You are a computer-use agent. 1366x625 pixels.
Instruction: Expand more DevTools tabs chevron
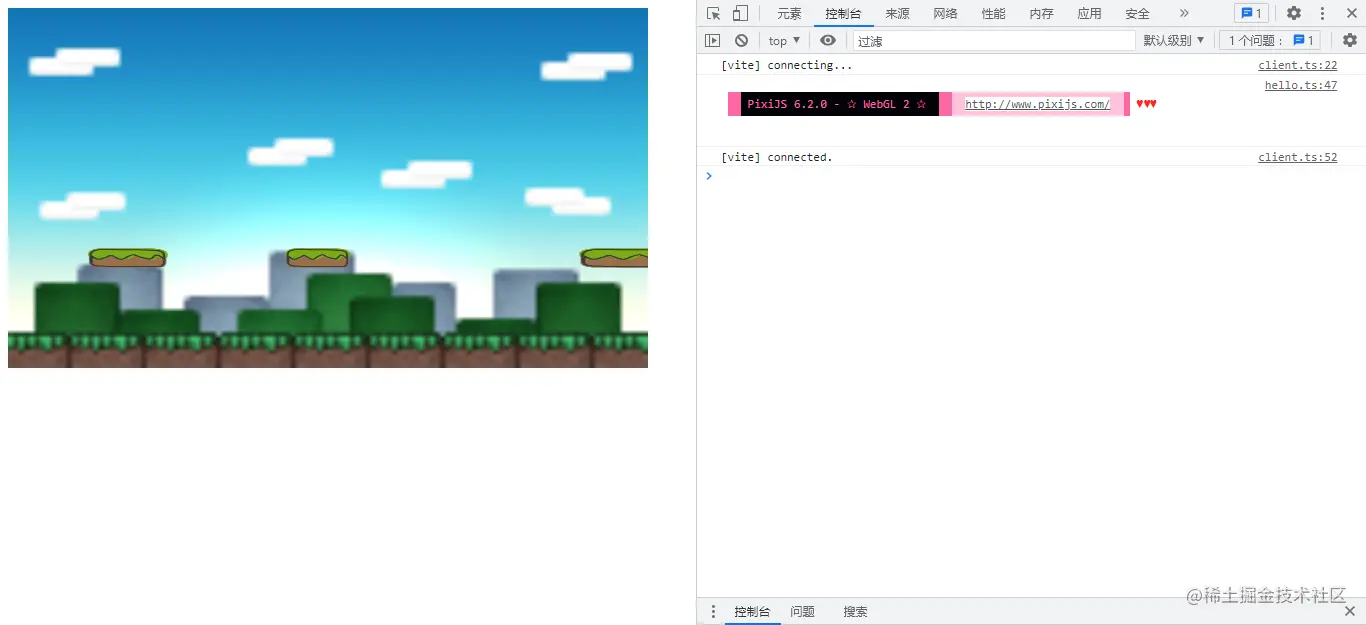[1184, 13]
